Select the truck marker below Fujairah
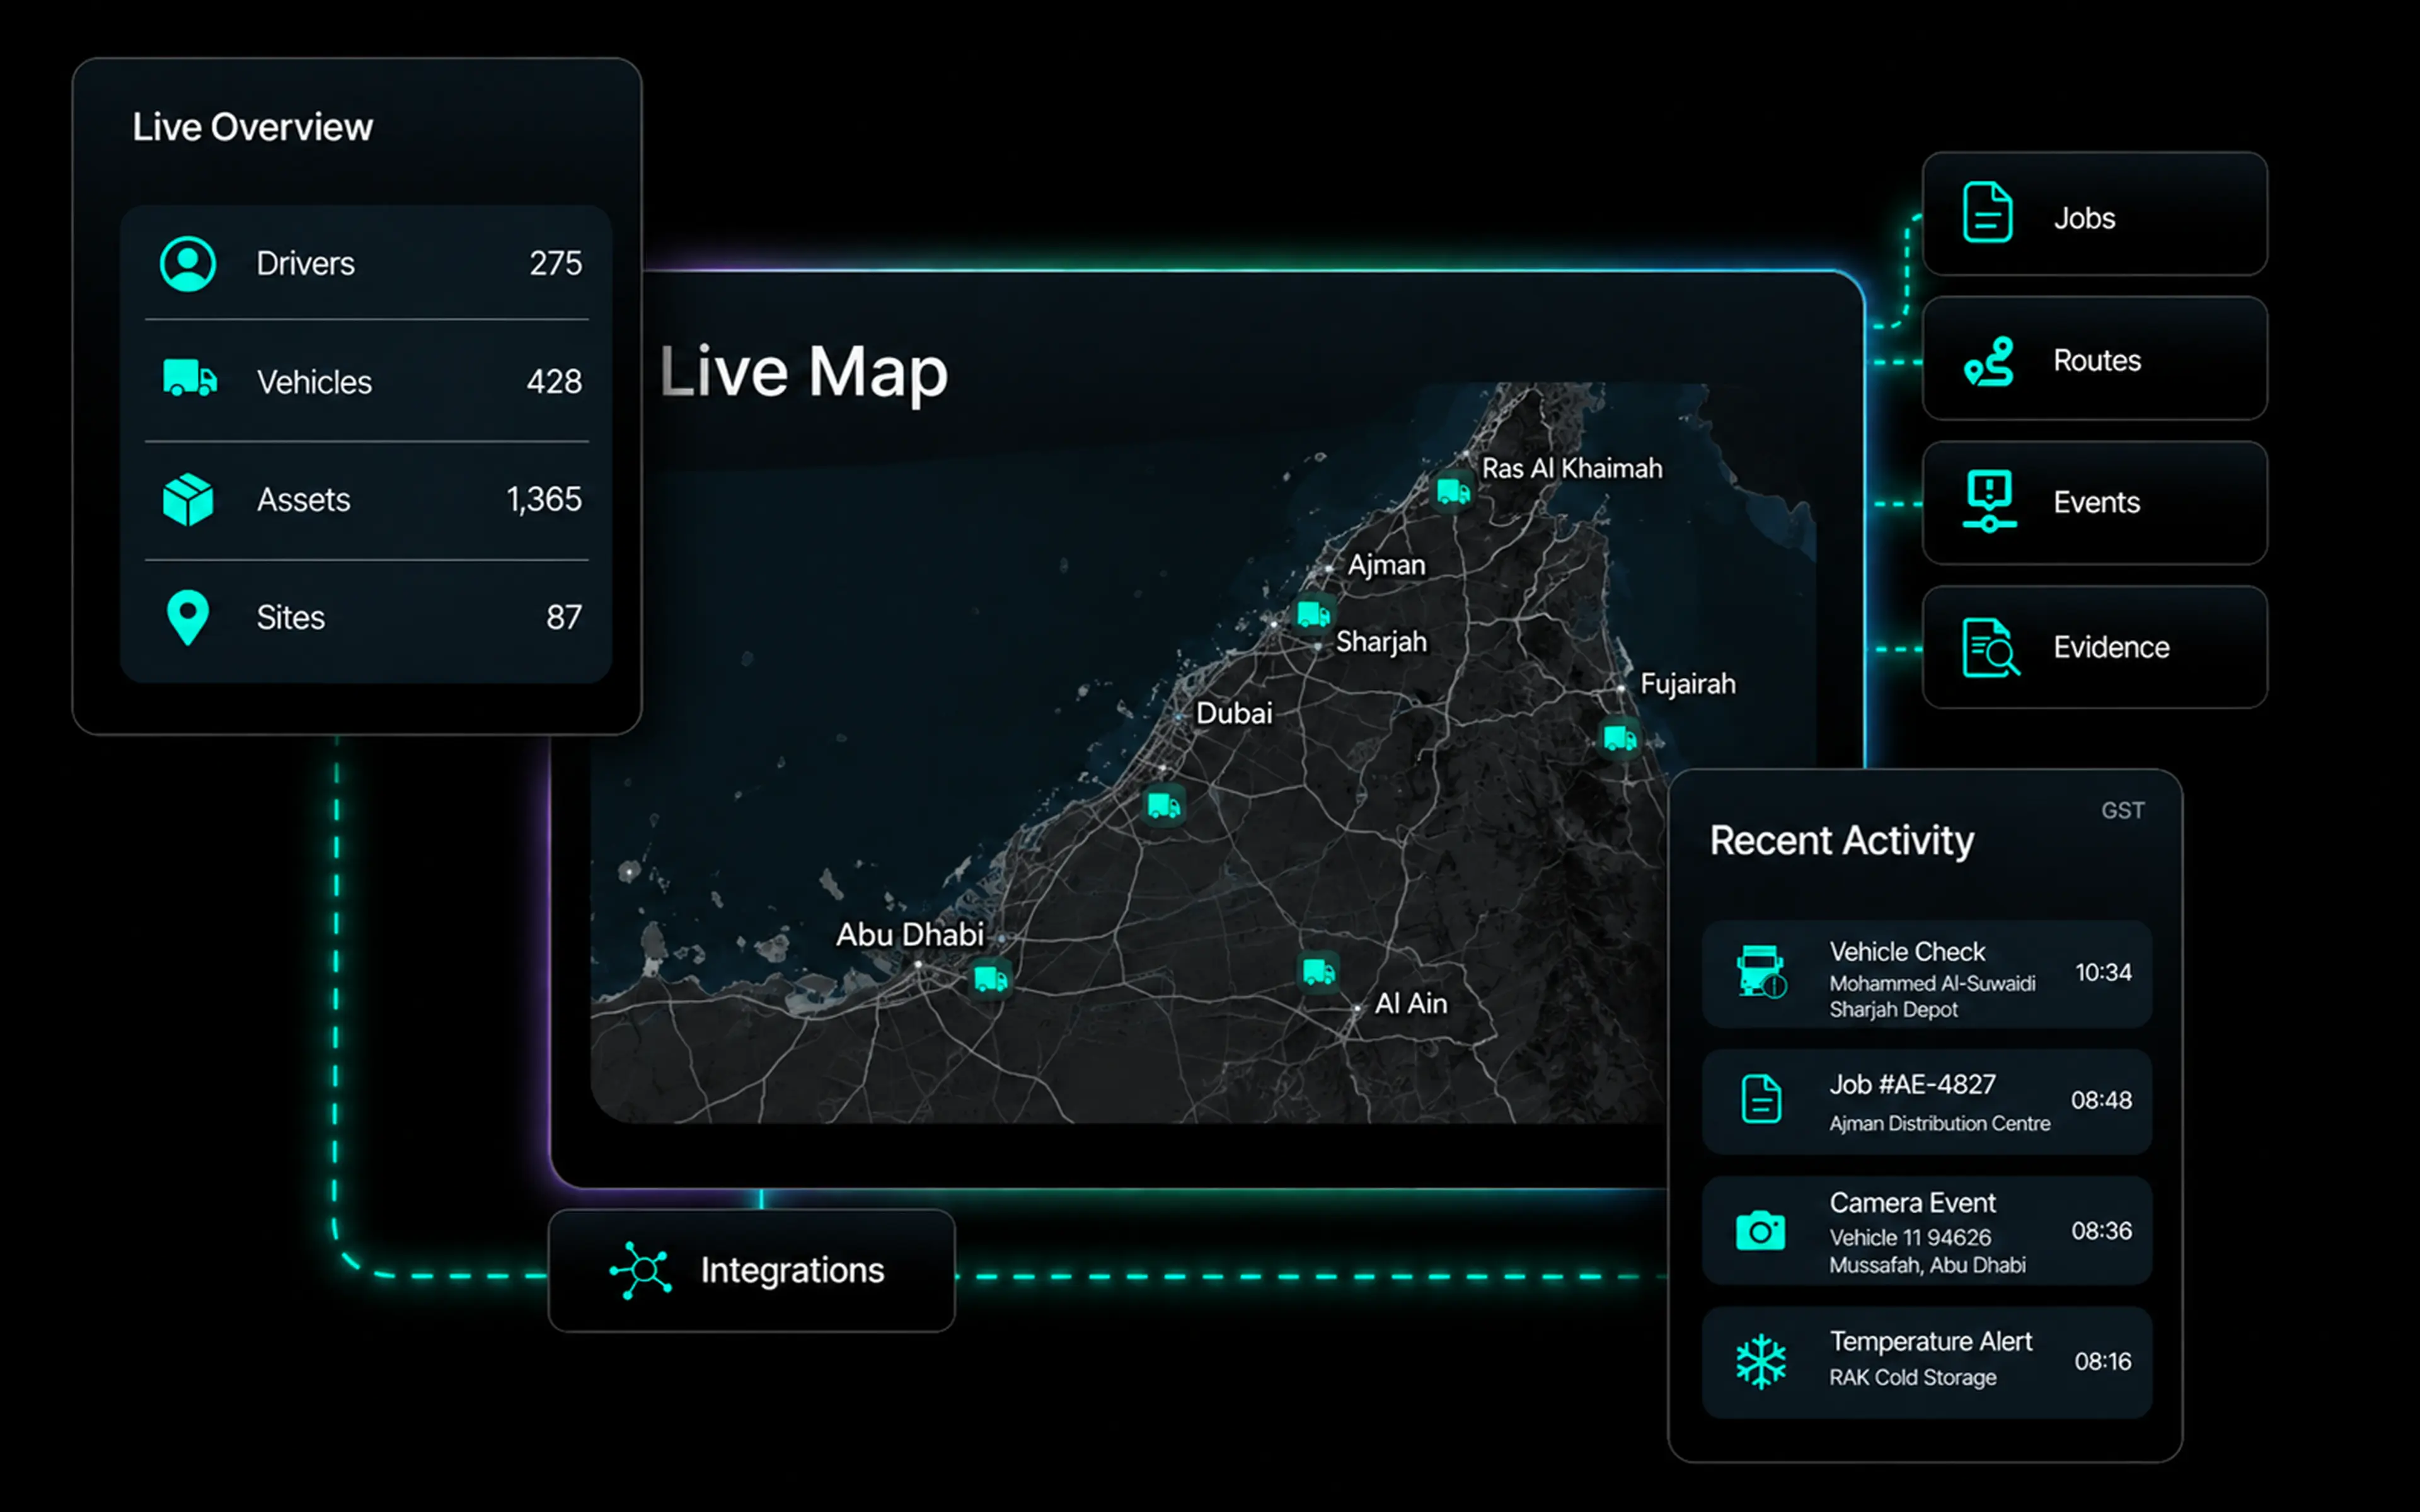This screenshot has height=1512, width=2420. [x=1620, y=739]
